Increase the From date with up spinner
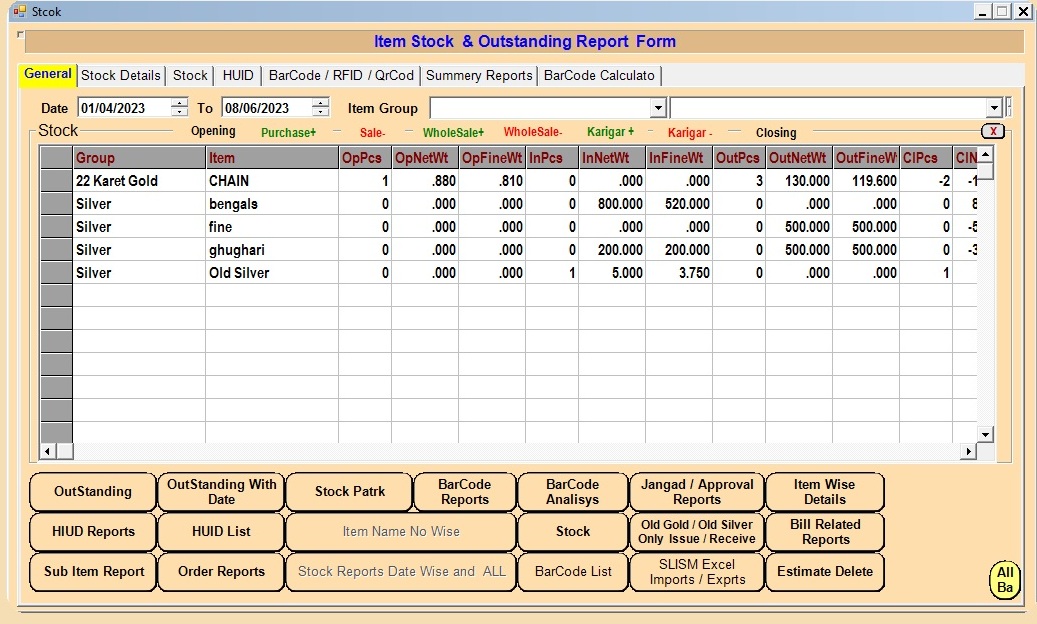Image resolution: width=1037 pixels, height=624 pixels. coord(179,103)
